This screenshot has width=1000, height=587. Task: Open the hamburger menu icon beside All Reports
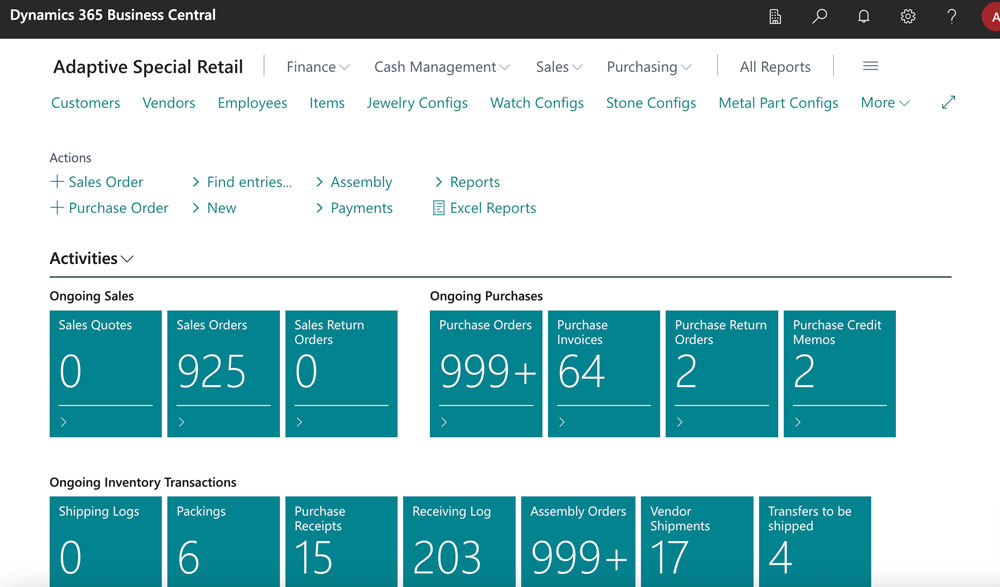[x=870, y=66]
